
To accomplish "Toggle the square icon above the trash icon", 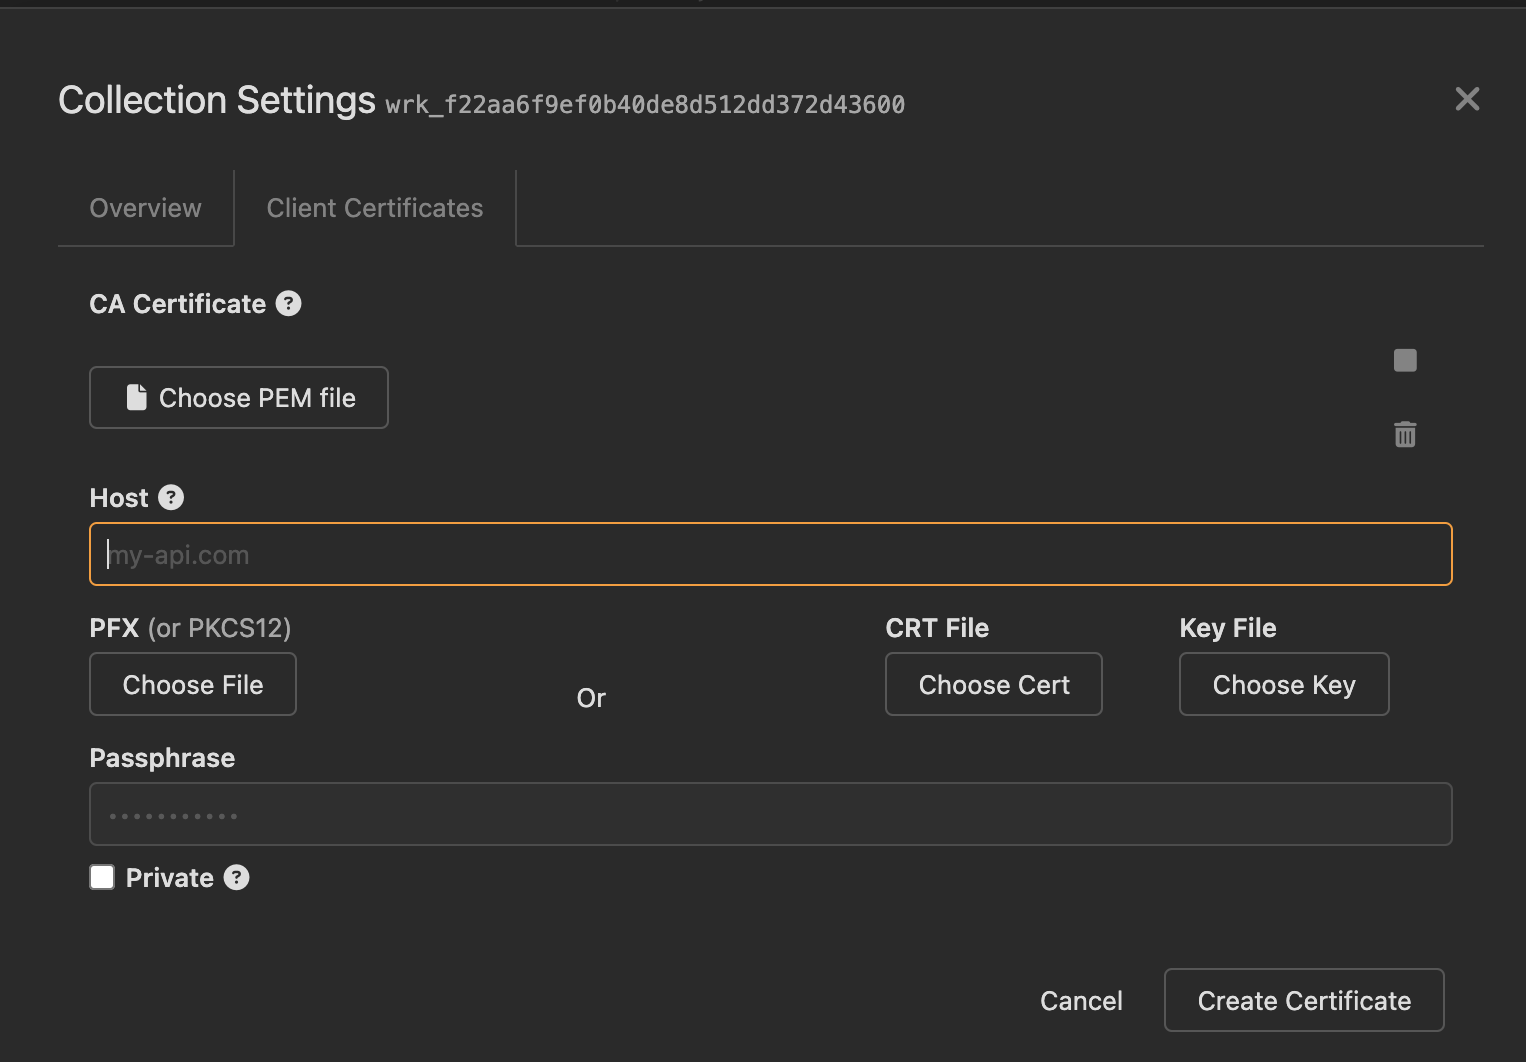I will 1405,360.
